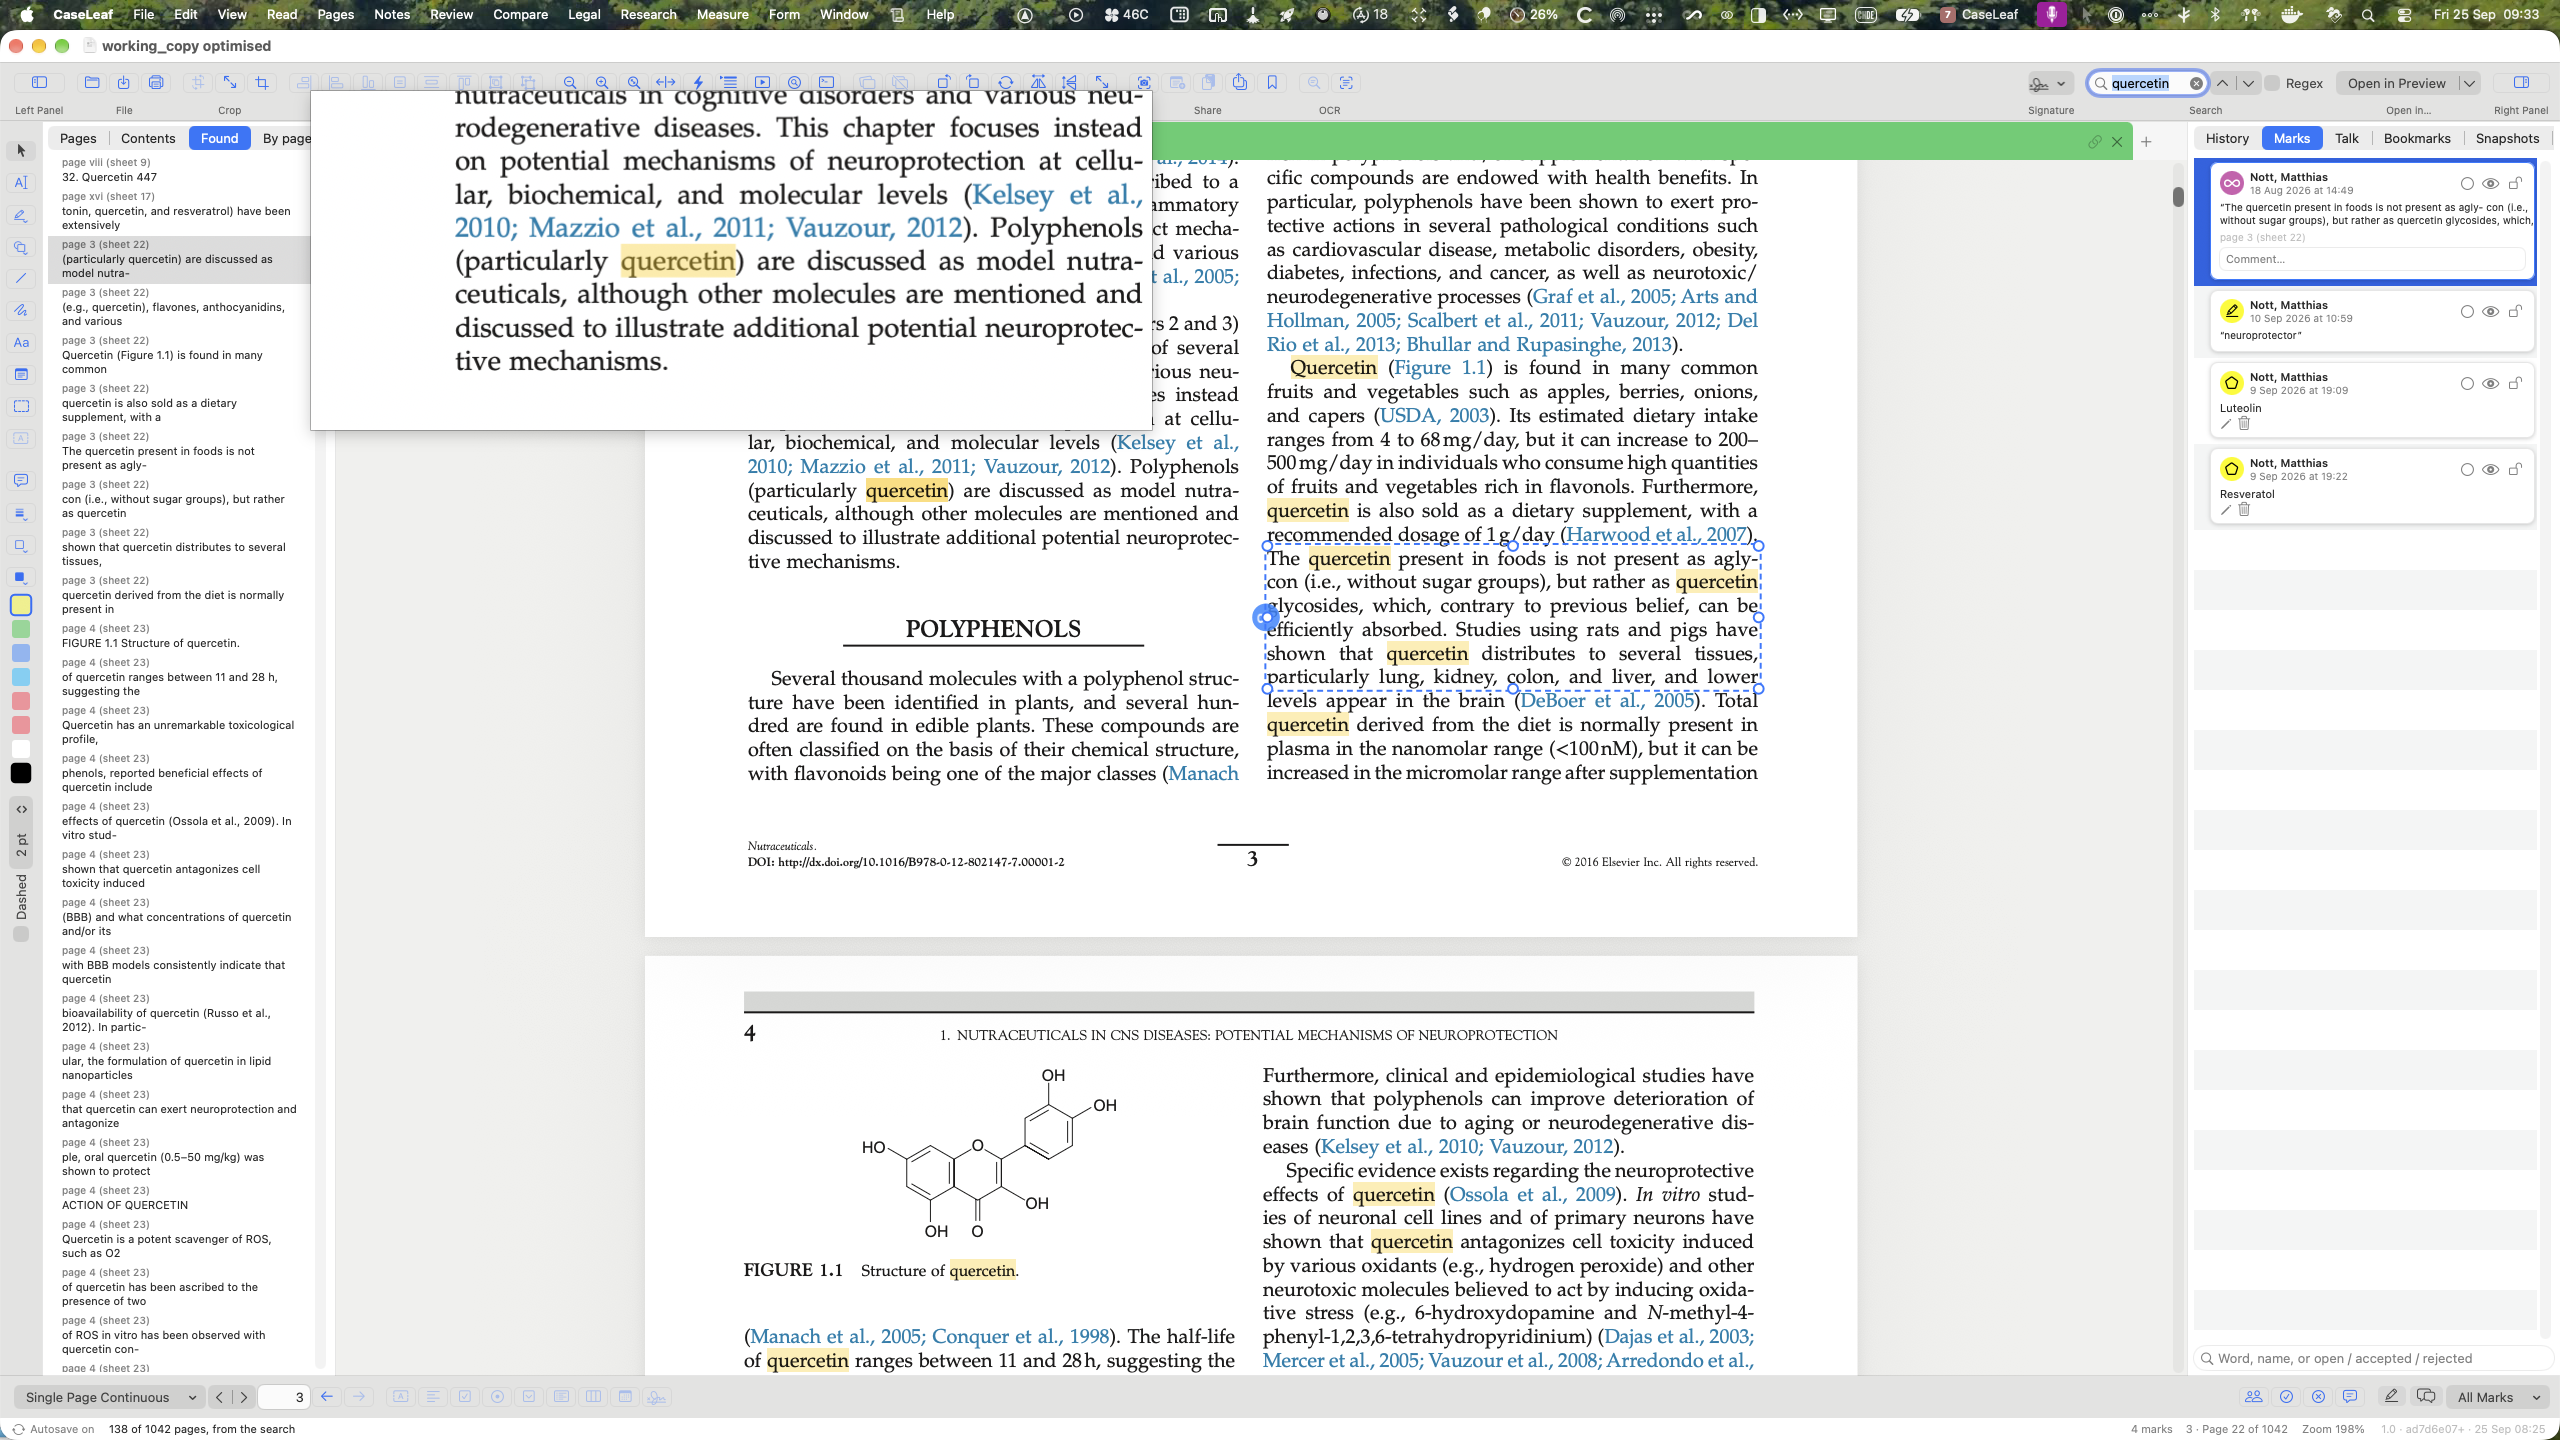Select the green color swatch
Screen dimensions: 2560x1440
21,629
